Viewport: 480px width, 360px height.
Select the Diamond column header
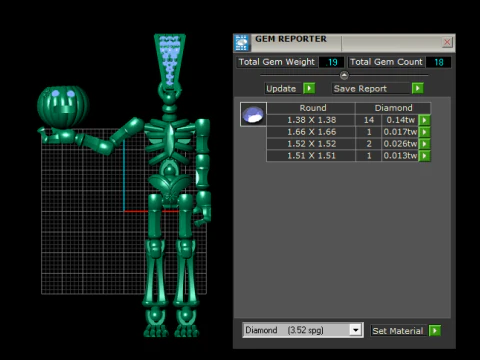393,108
